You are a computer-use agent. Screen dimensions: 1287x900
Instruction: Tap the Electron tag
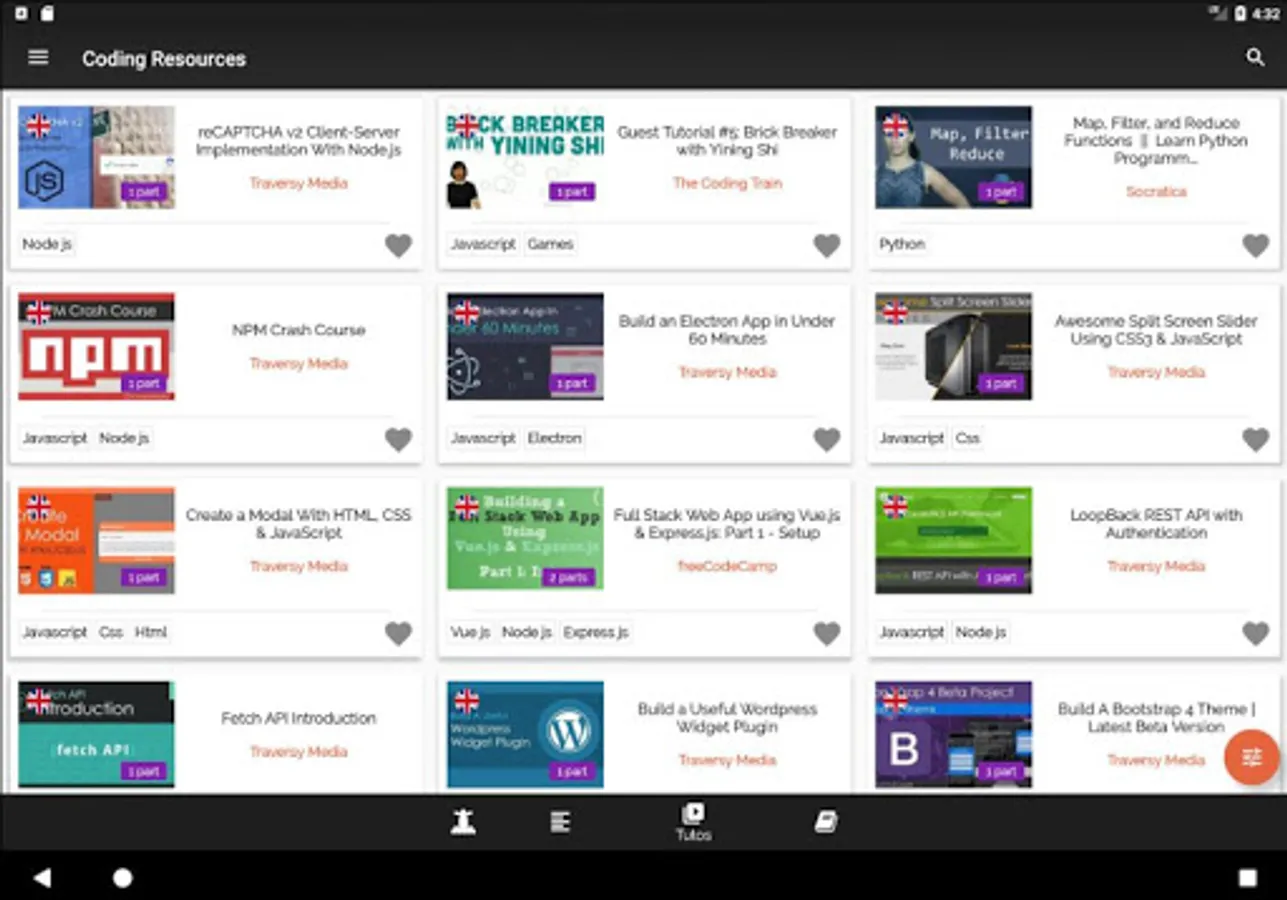pos(554,438)
